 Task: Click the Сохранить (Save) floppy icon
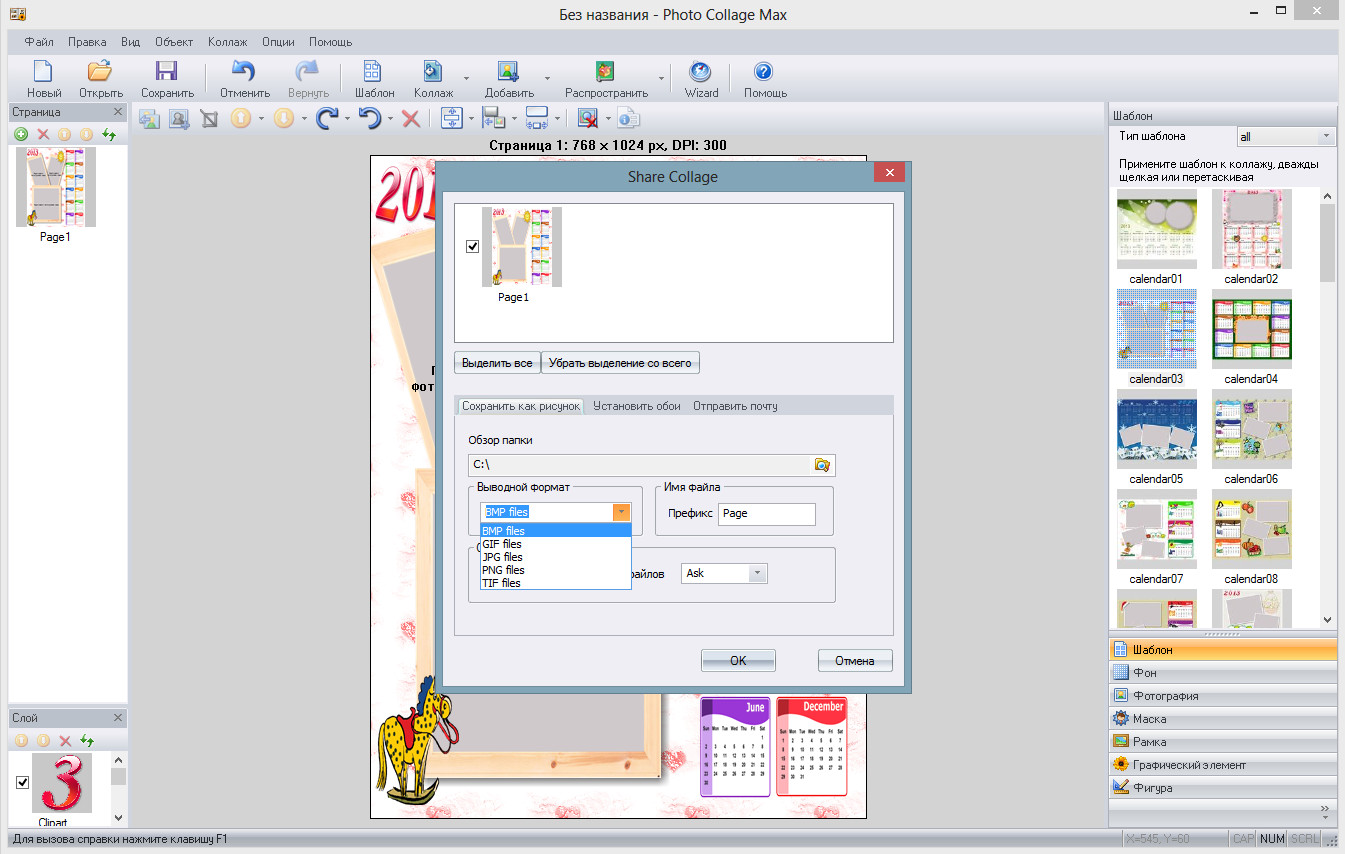[166, 73]
